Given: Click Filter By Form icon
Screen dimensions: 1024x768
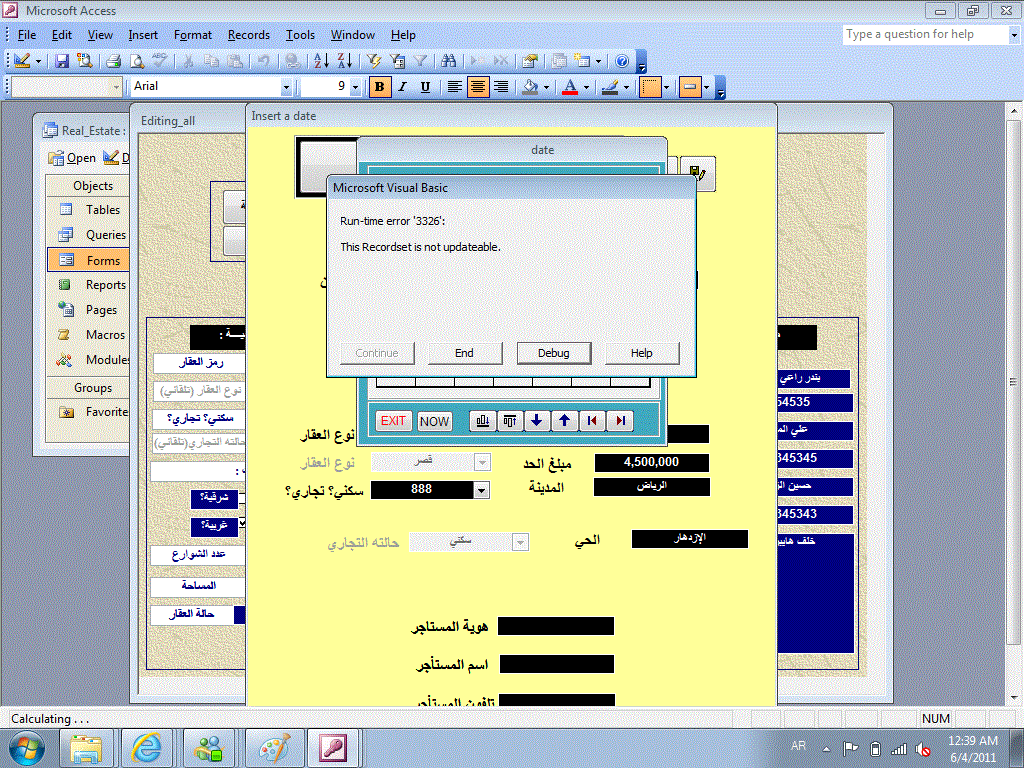Looking at the screenshot, I should point(397,61).
